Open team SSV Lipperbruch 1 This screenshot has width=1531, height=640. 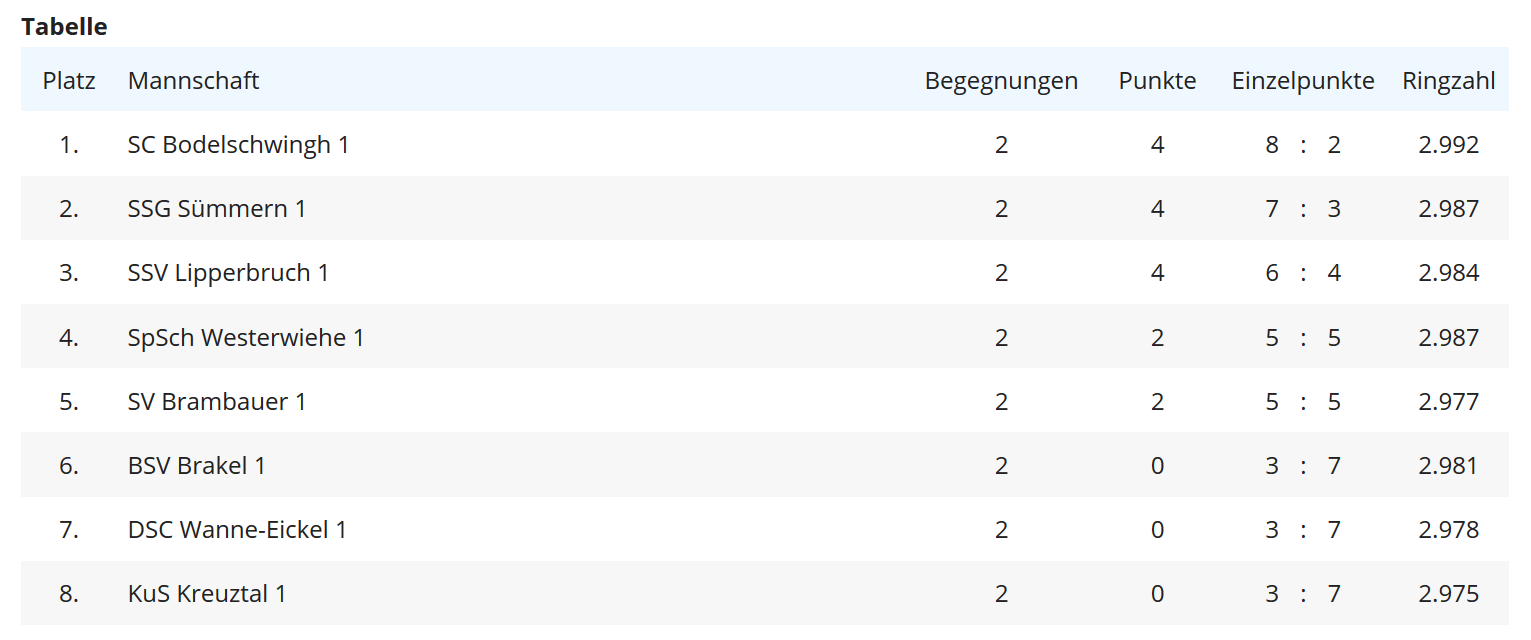228,273
